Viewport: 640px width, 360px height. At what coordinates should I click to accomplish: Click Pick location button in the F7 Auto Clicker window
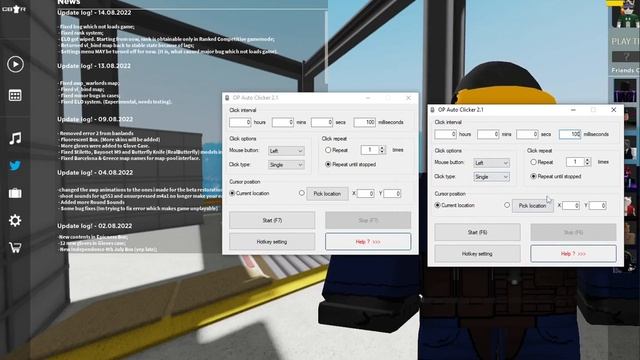(327, 194)
